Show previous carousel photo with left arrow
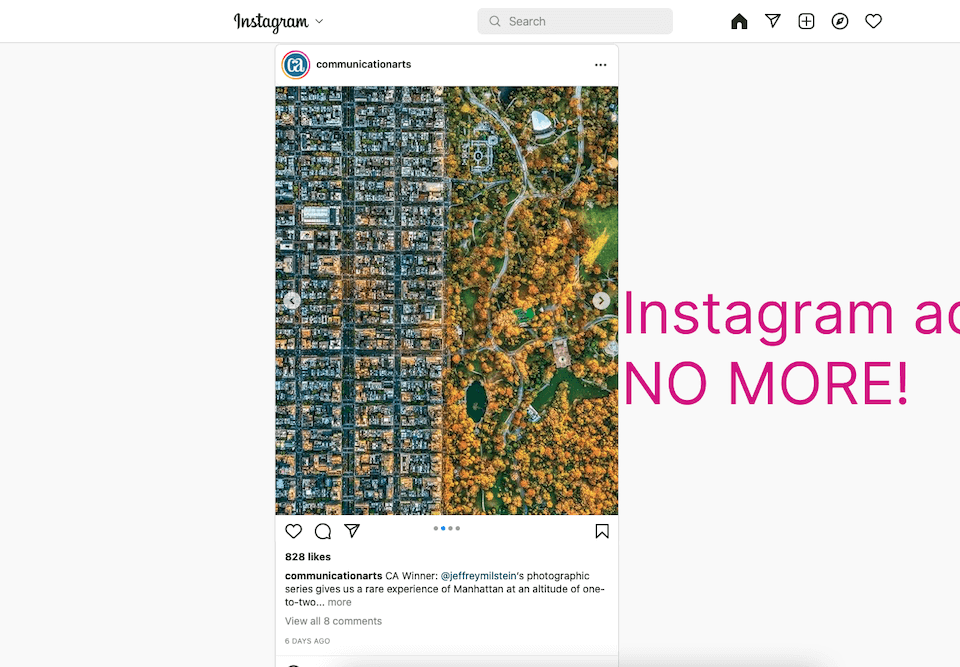The height and width of the screenshot is (667, 960). tap(292, 300)
